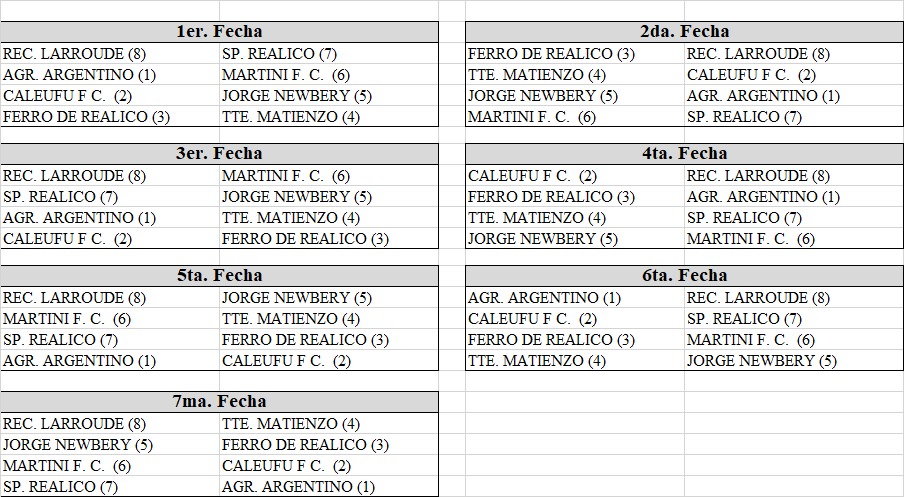Select AGR. ARGENTINO (1) in 4ta. Fecha
Image resolution: width=904 pixels, height=497 pixels.
(x=763, y=197)
